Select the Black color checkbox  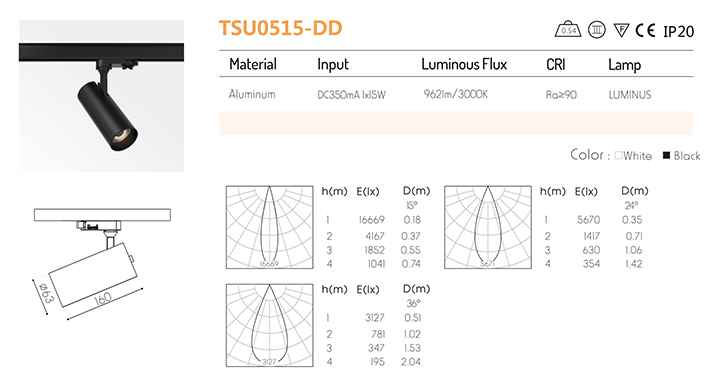(667, 155)
